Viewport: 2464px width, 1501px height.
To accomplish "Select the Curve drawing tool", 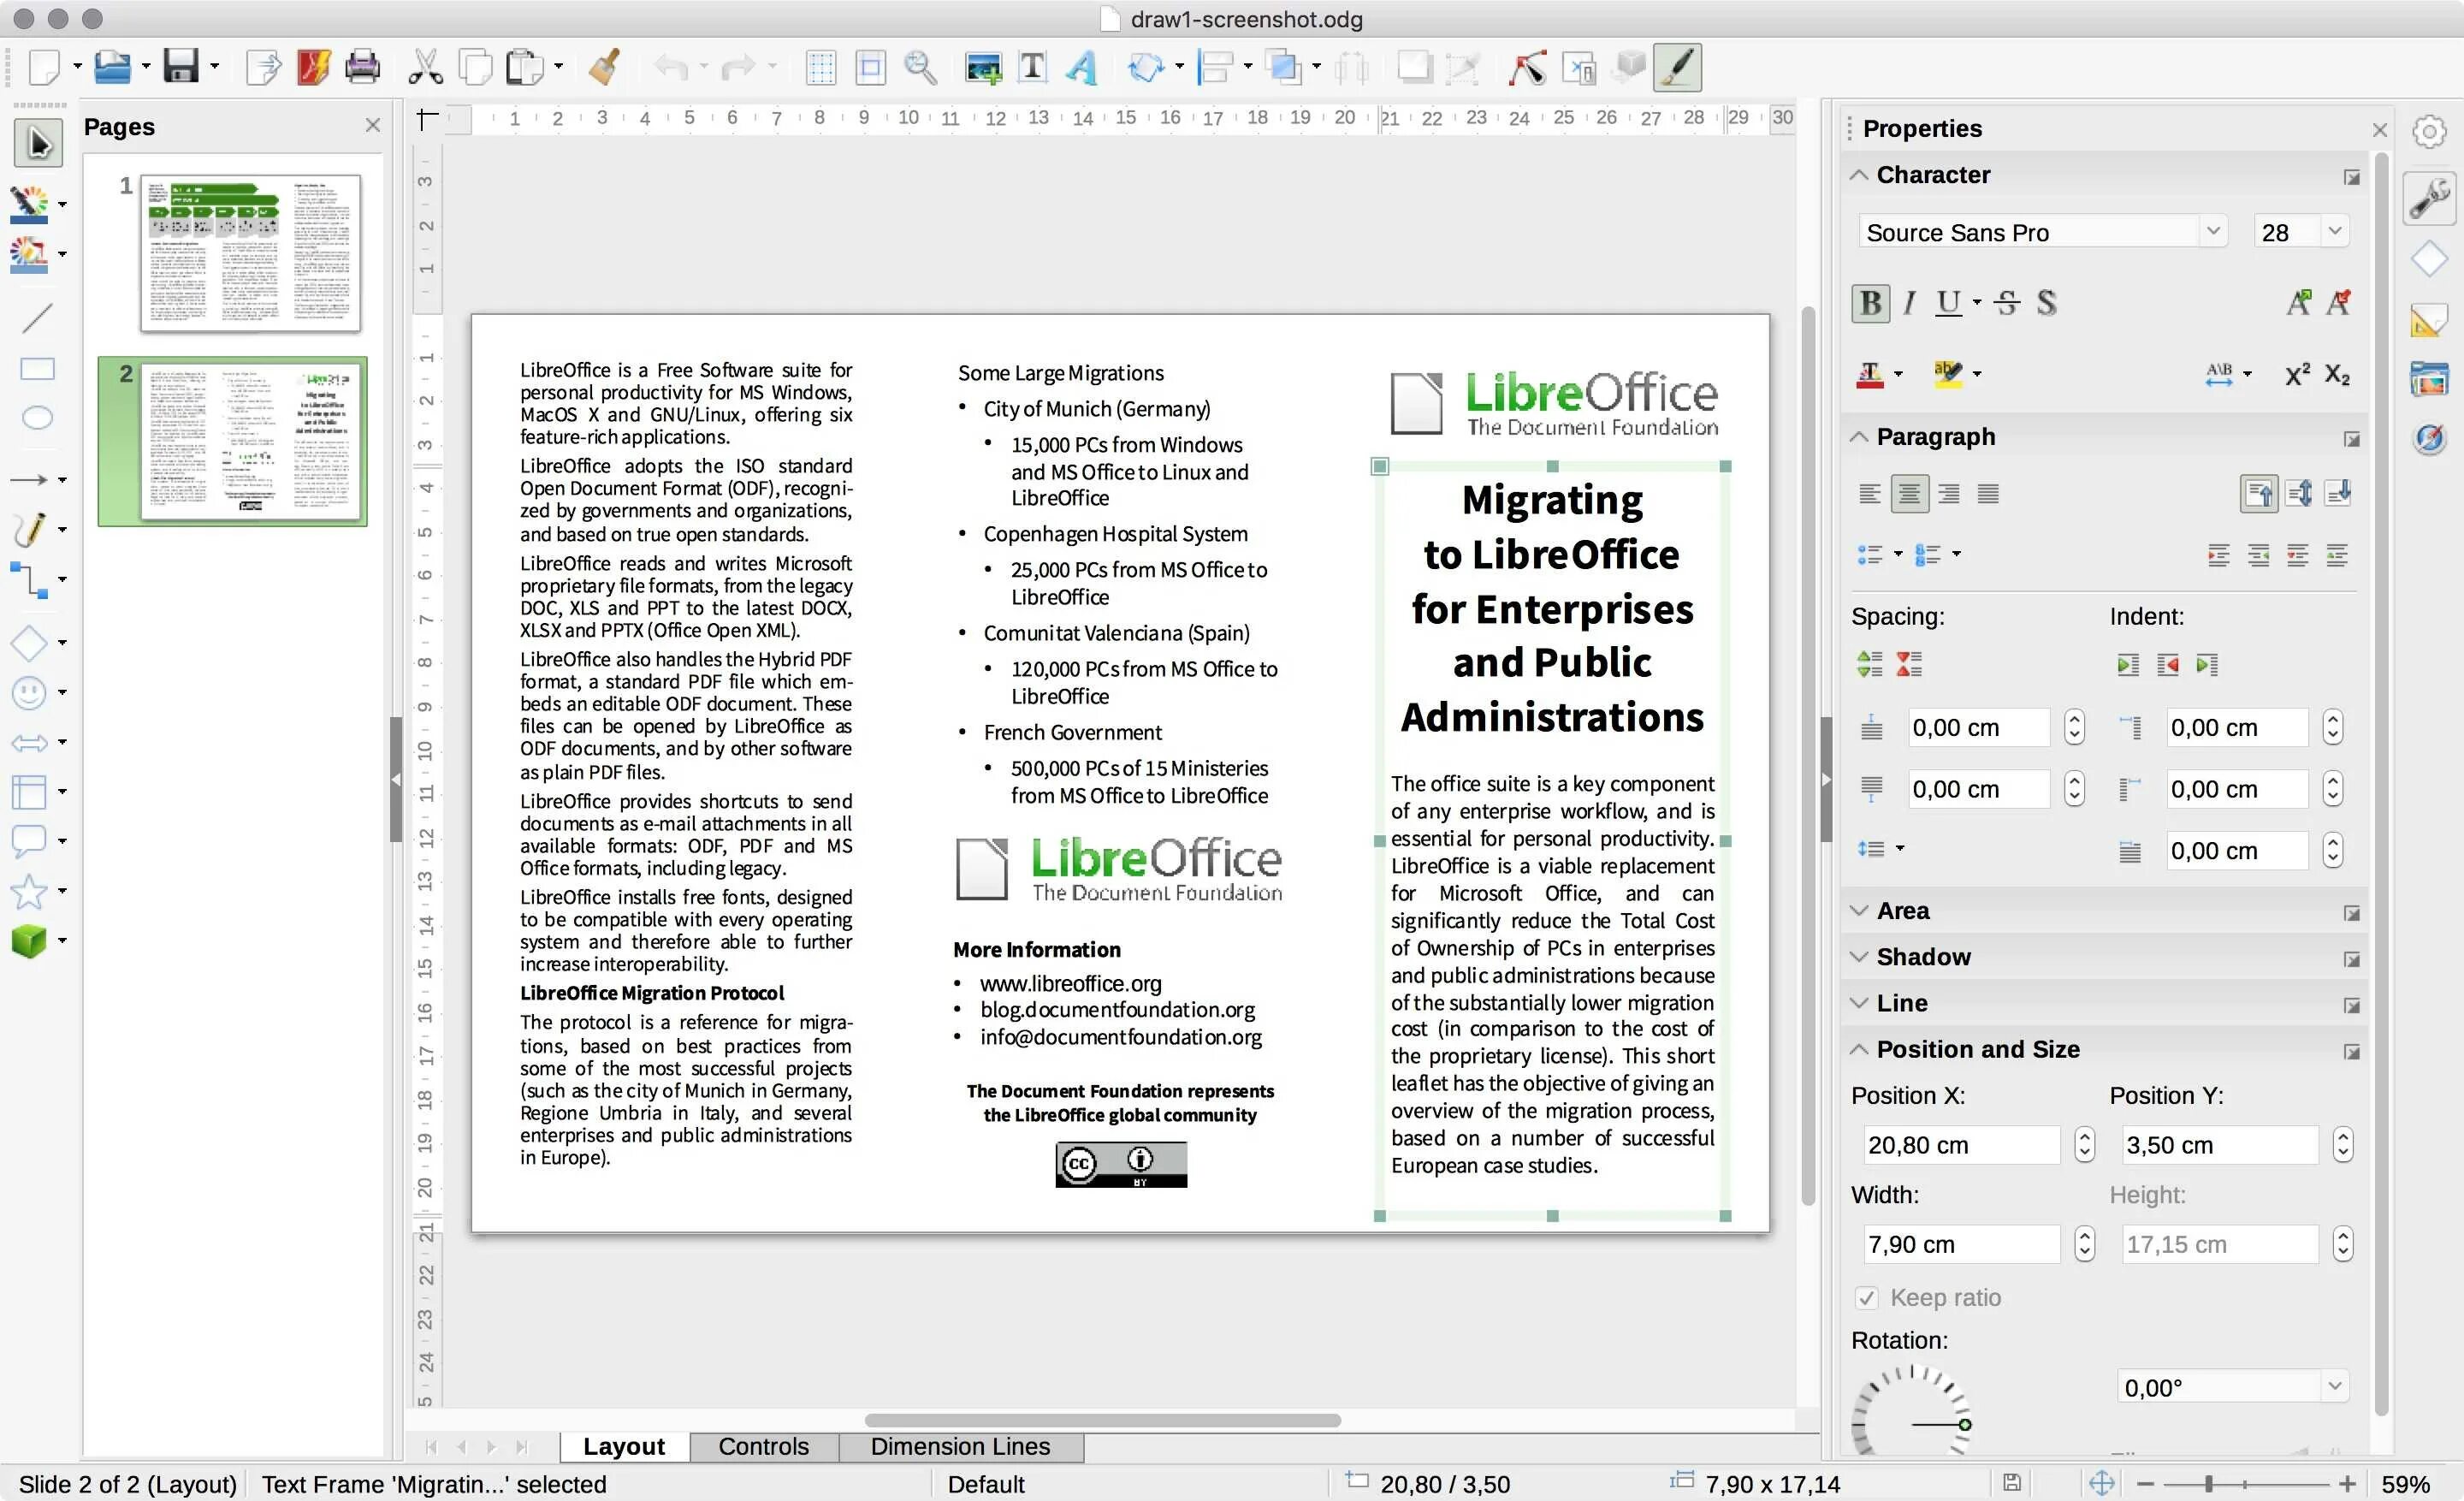I will click(30, 529).
